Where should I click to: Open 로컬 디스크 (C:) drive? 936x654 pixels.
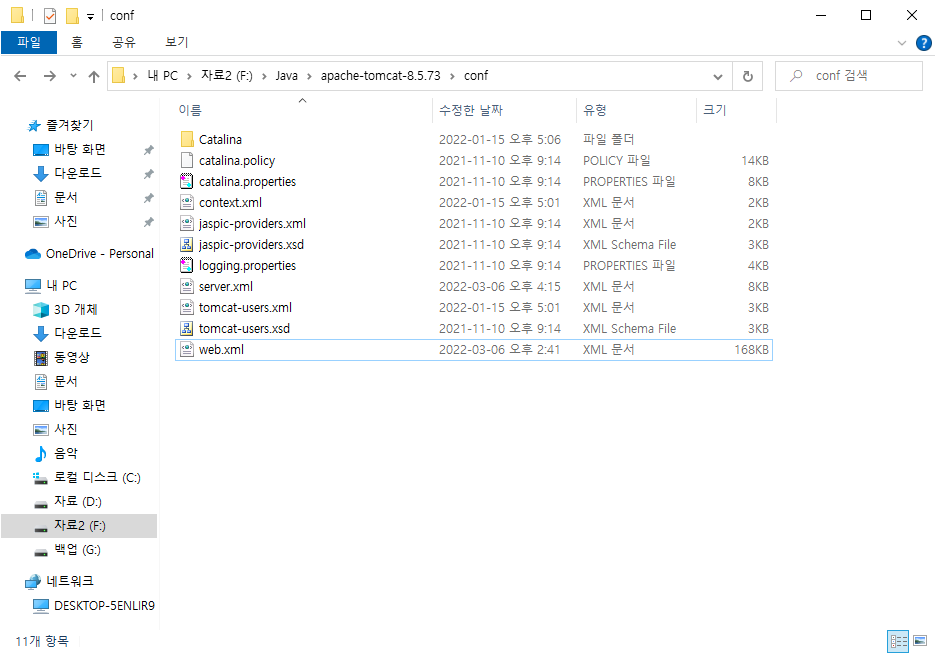[97, 477]
